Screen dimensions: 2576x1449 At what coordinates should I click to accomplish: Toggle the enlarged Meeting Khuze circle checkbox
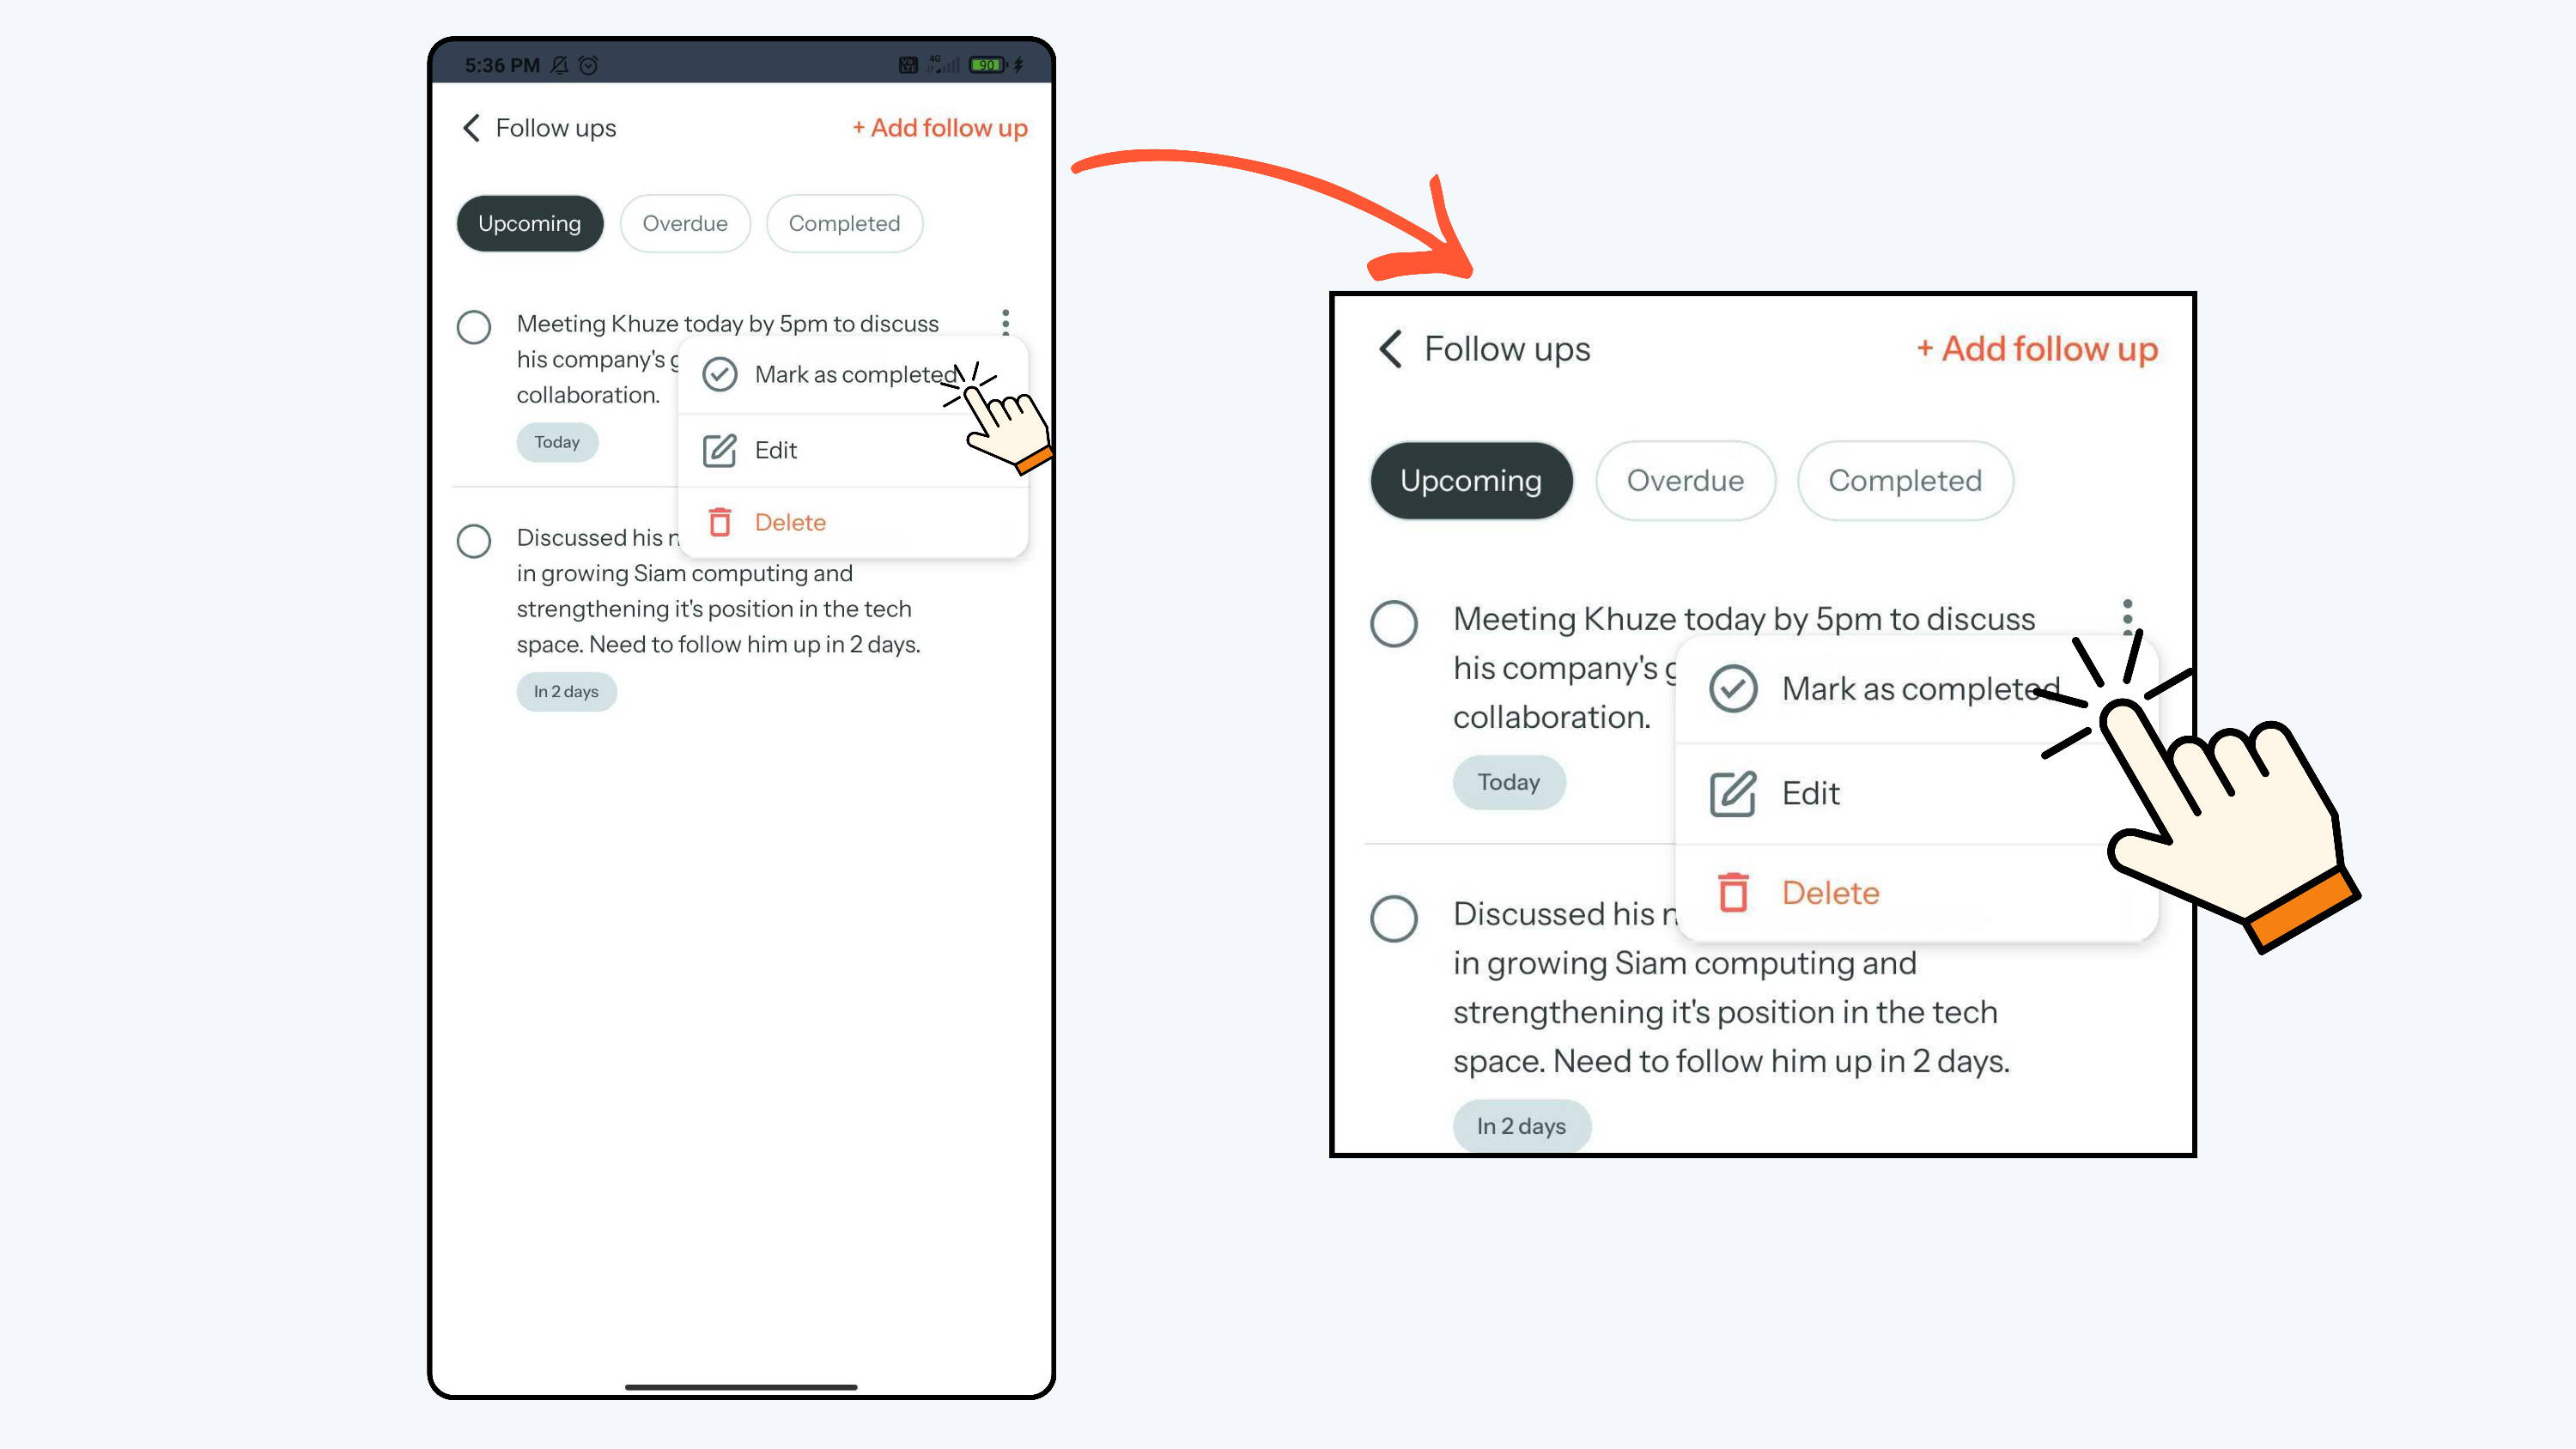[1394, 623]
